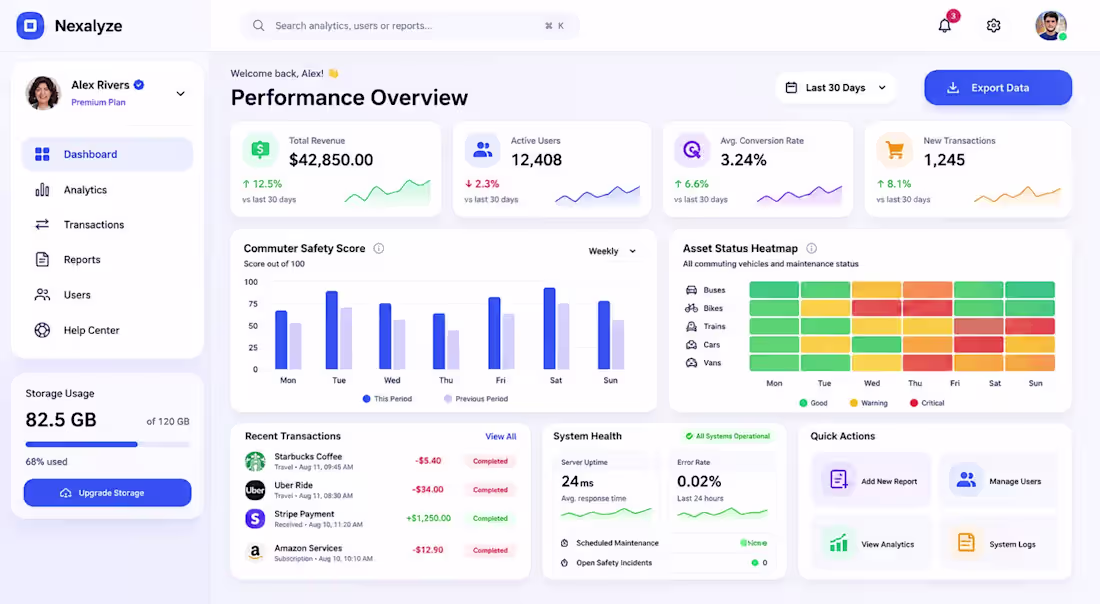The width and height of the screenshot is (1100, 604).
Task: Toggle This Period legend item
Action: coord(387,398)
